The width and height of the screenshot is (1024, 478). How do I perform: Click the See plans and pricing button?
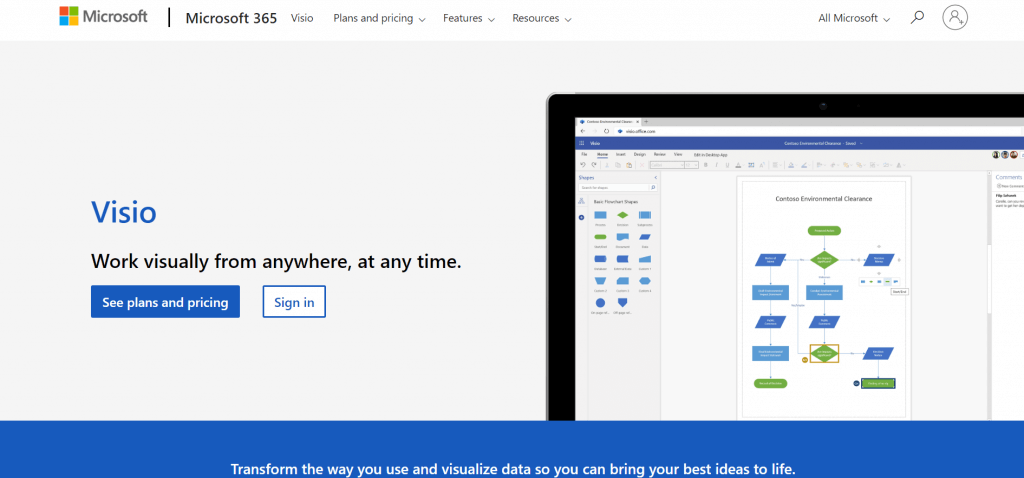[165, 302]
